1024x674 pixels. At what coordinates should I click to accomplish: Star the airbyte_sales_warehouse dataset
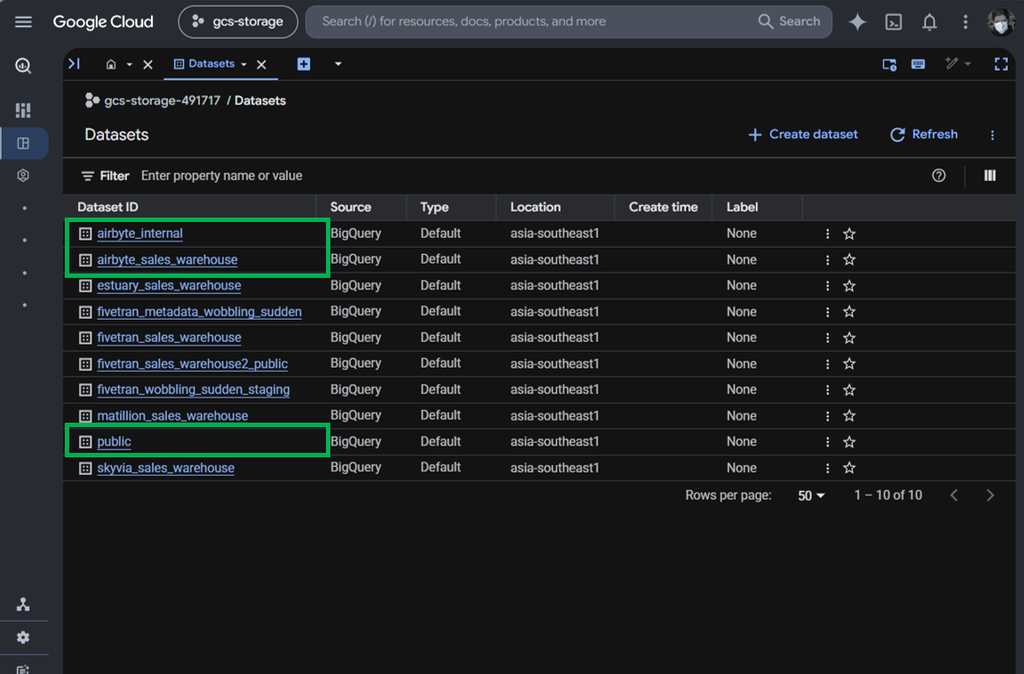click(849, 260)
